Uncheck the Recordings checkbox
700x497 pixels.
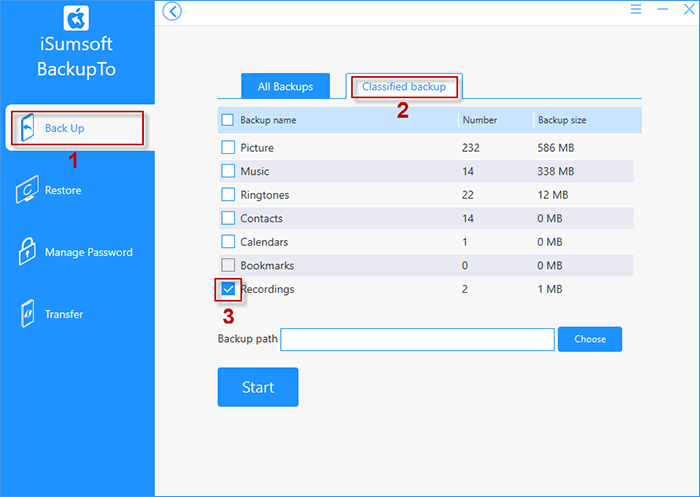pyautogui.click(x=228, y=289)
